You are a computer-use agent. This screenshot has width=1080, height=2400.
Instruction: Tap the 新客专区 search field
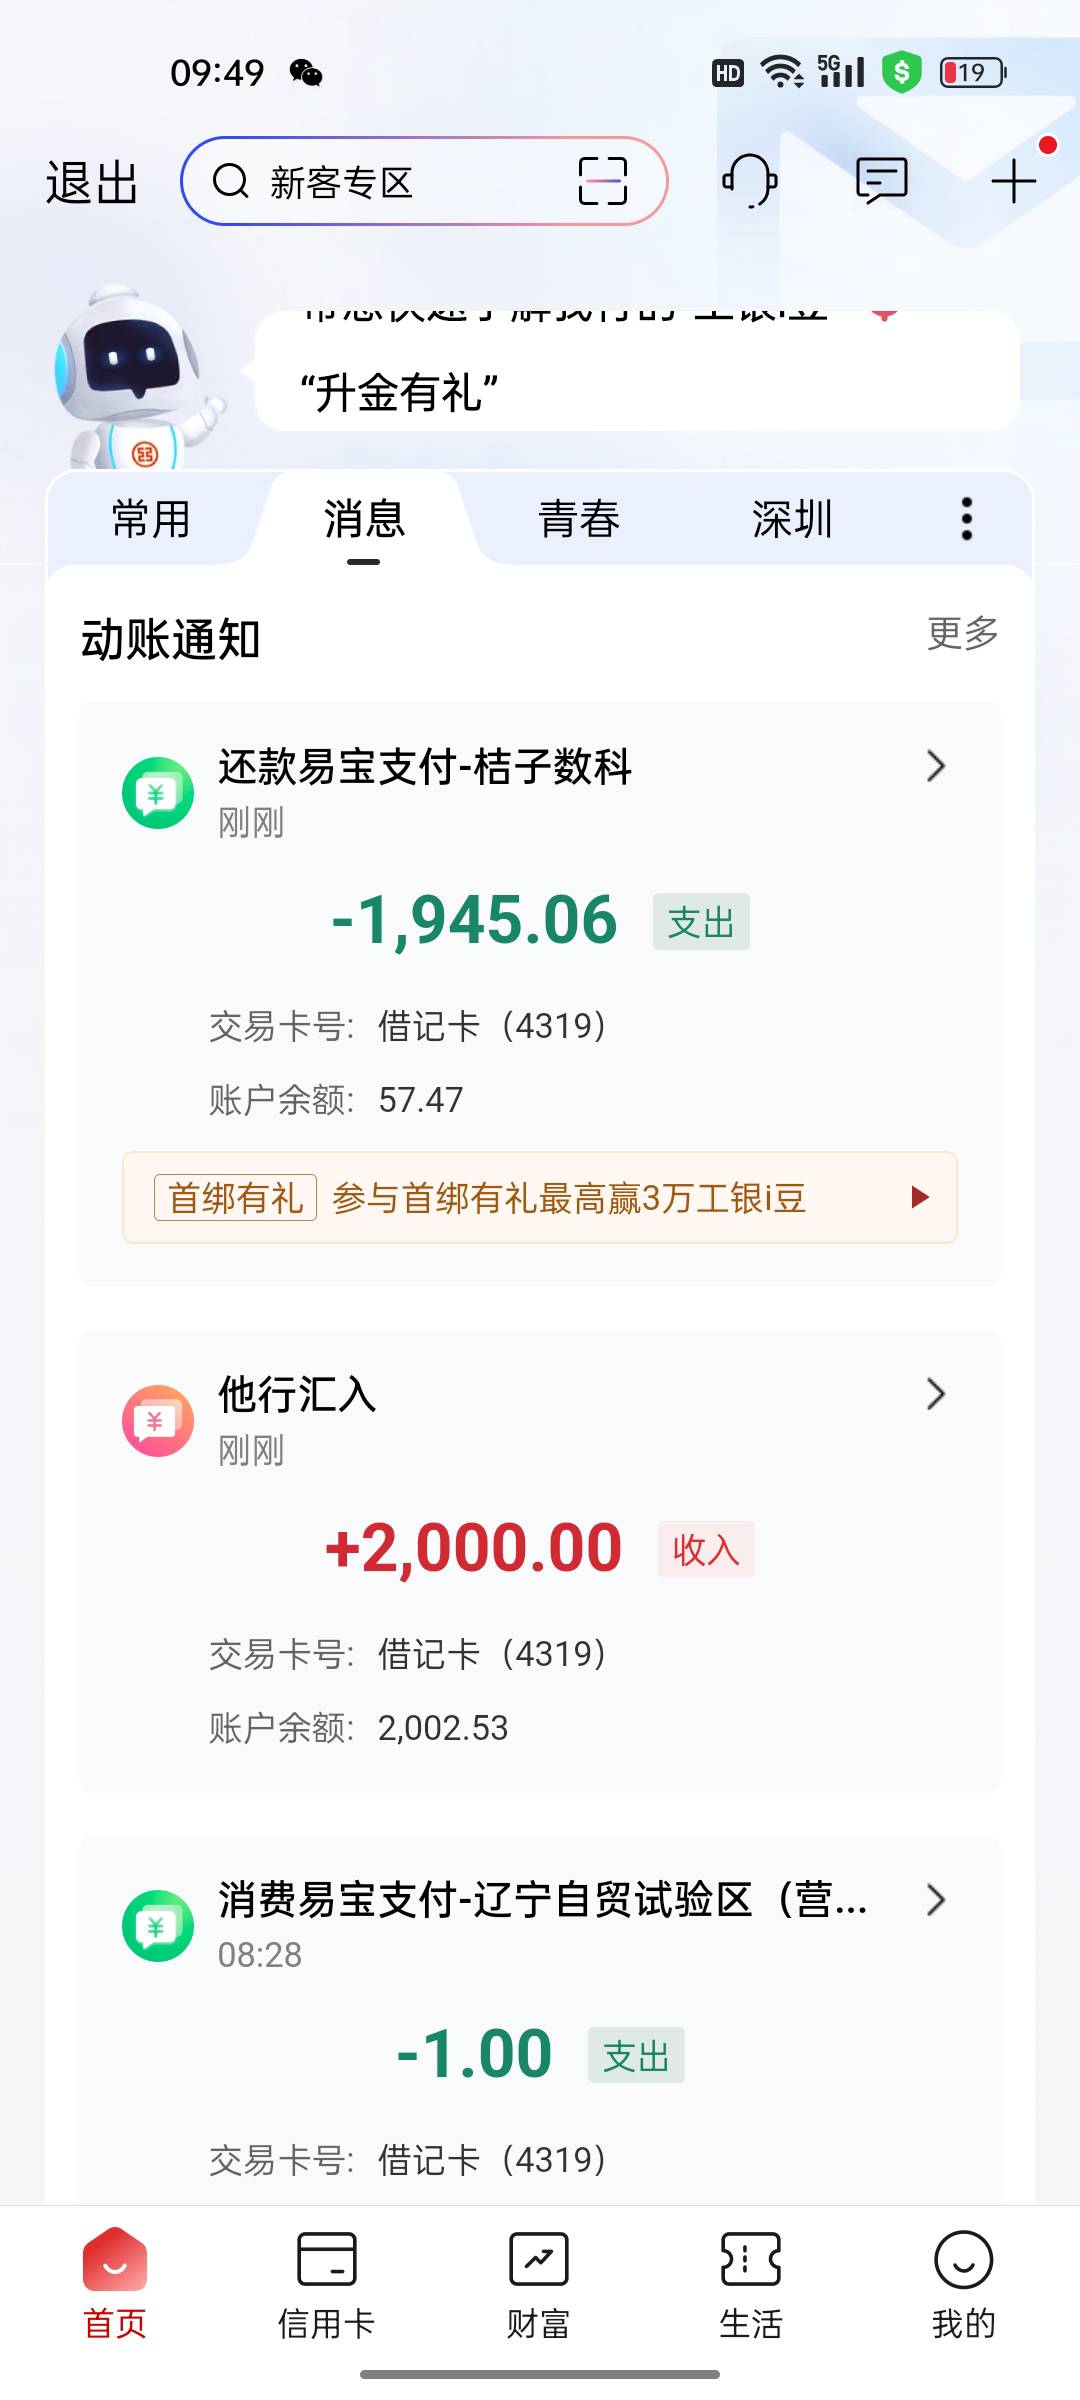click(390, 182)
